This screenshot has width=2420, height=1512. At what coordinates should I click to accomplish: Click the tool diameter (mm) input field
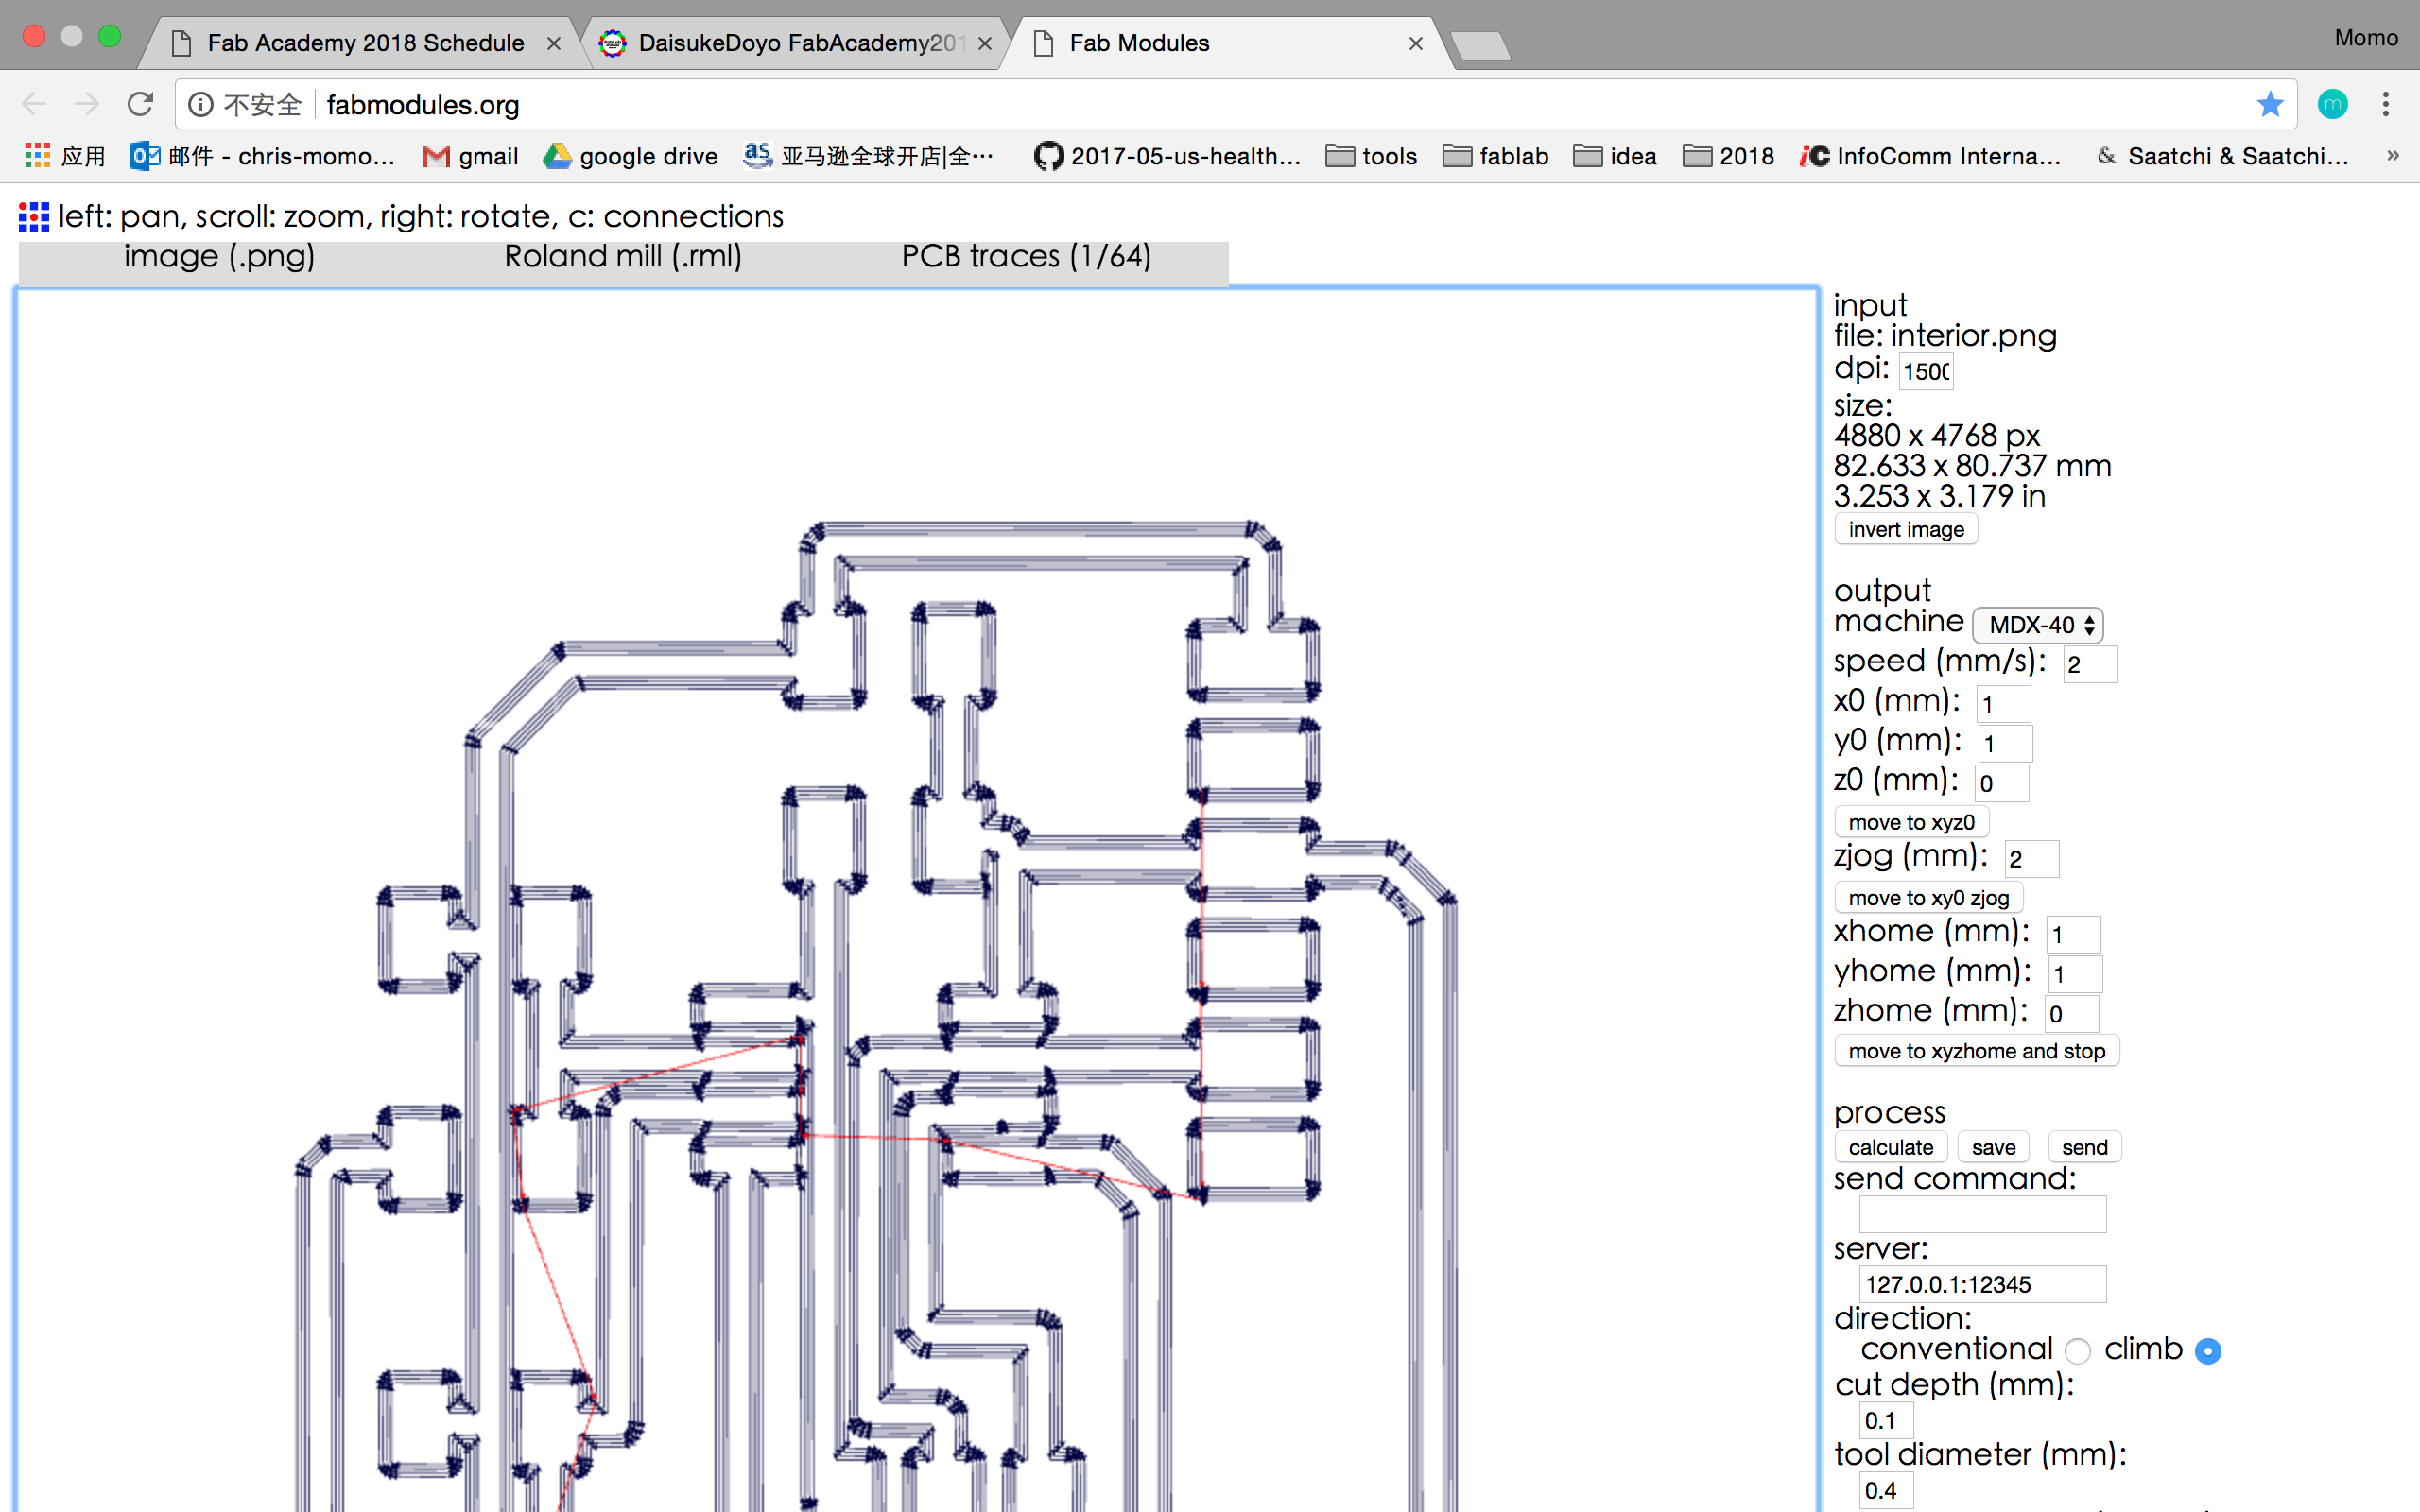click(x=1886, y=1490)
